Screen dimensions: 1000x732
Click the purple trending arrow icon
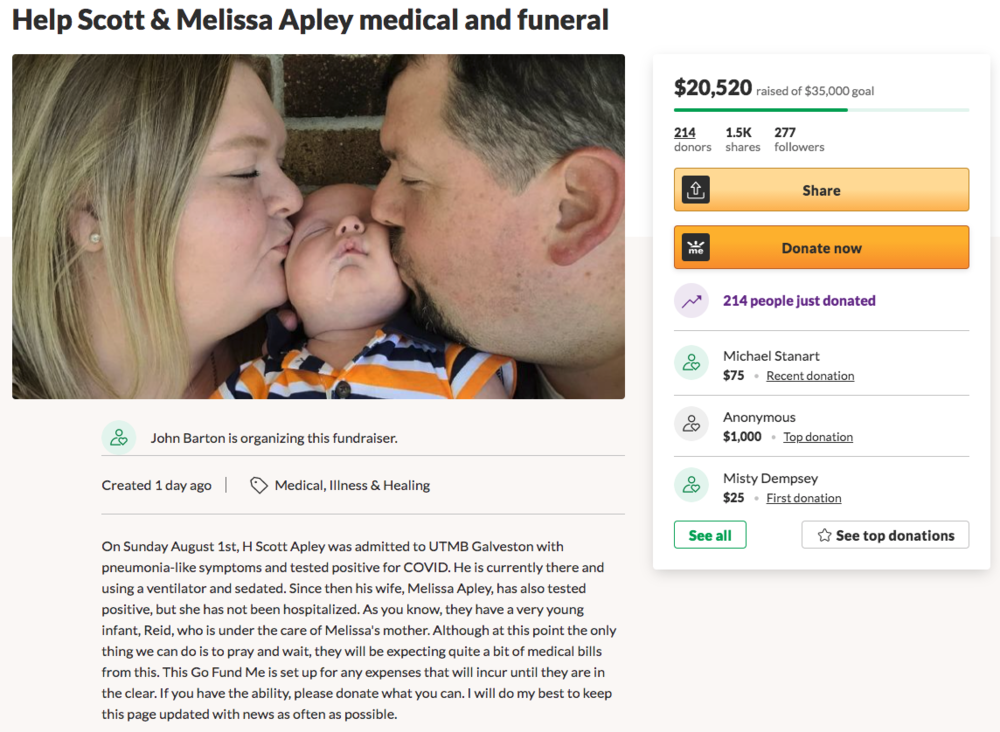(691, 300)
